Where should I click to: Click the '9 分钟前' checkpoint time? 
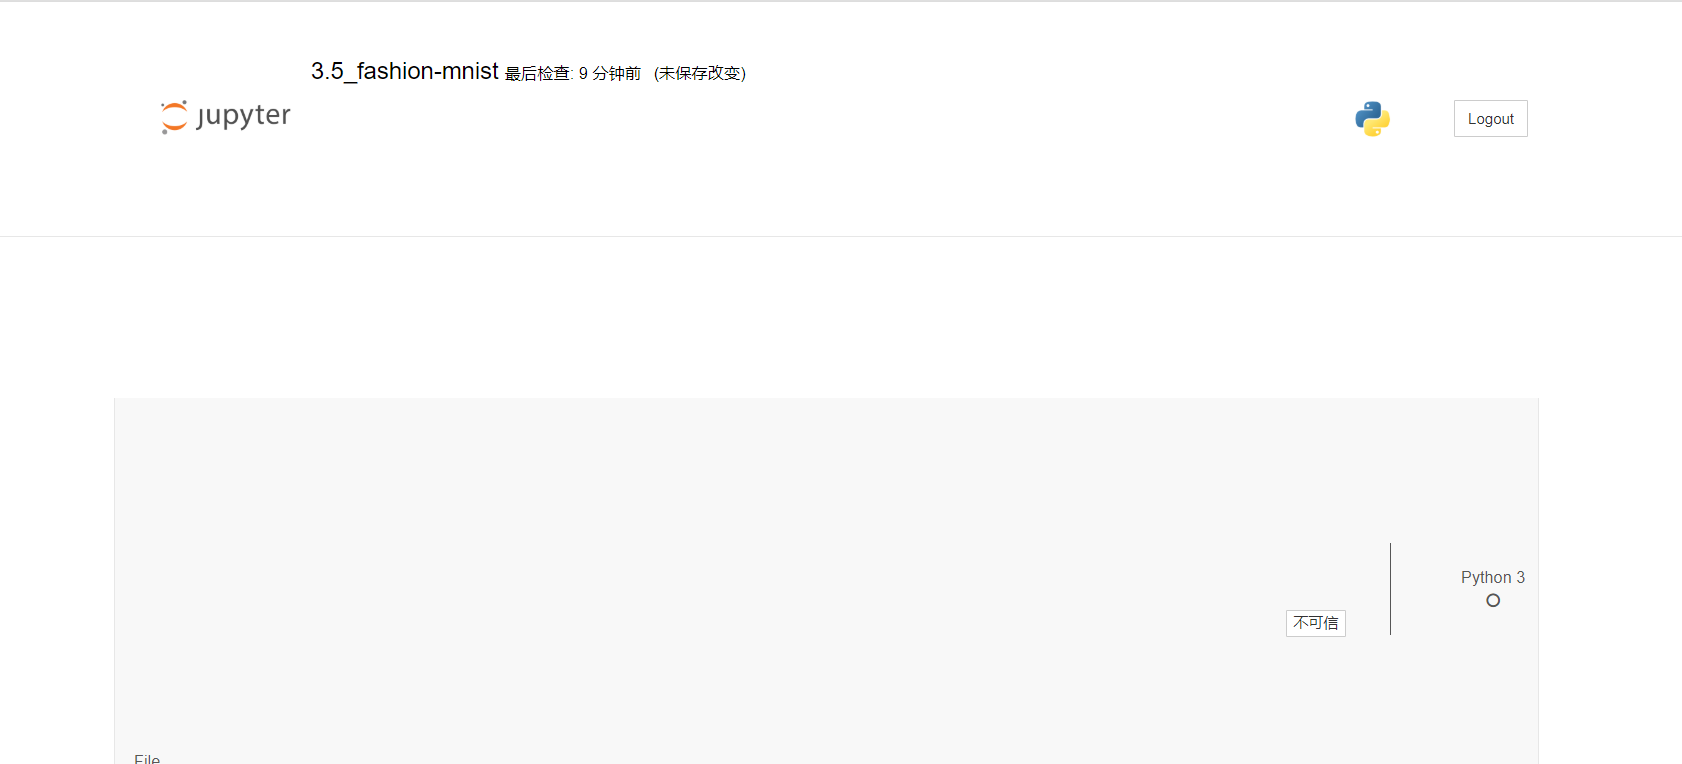pyautogui.click(x=610, y=73)
